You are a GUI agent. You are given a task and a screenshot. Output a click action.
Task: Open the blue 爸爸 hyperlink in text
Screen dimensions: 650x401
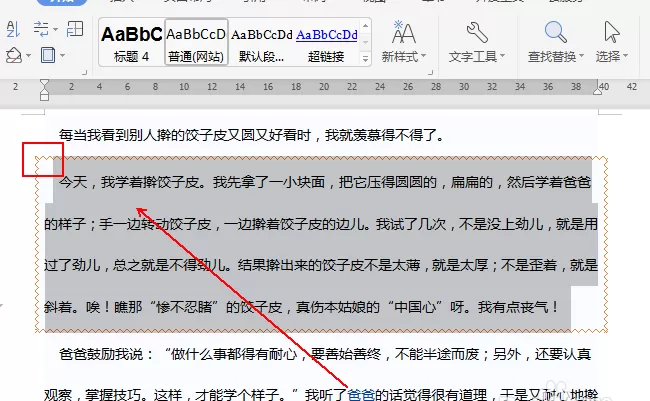(361, 394)
